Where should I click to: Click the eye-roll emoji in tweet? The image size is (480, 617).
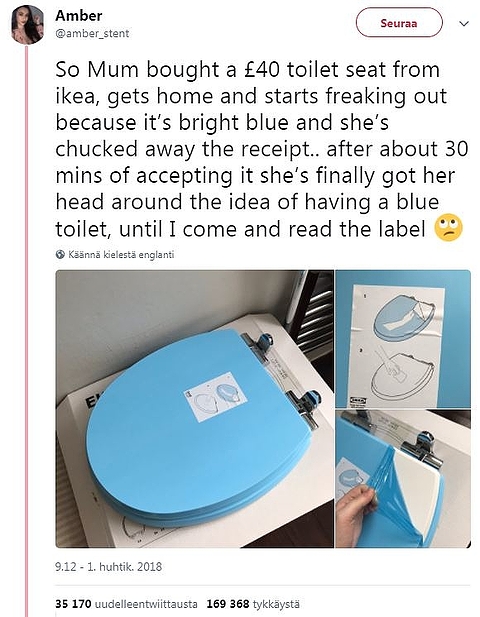click(x=448, y=228)
